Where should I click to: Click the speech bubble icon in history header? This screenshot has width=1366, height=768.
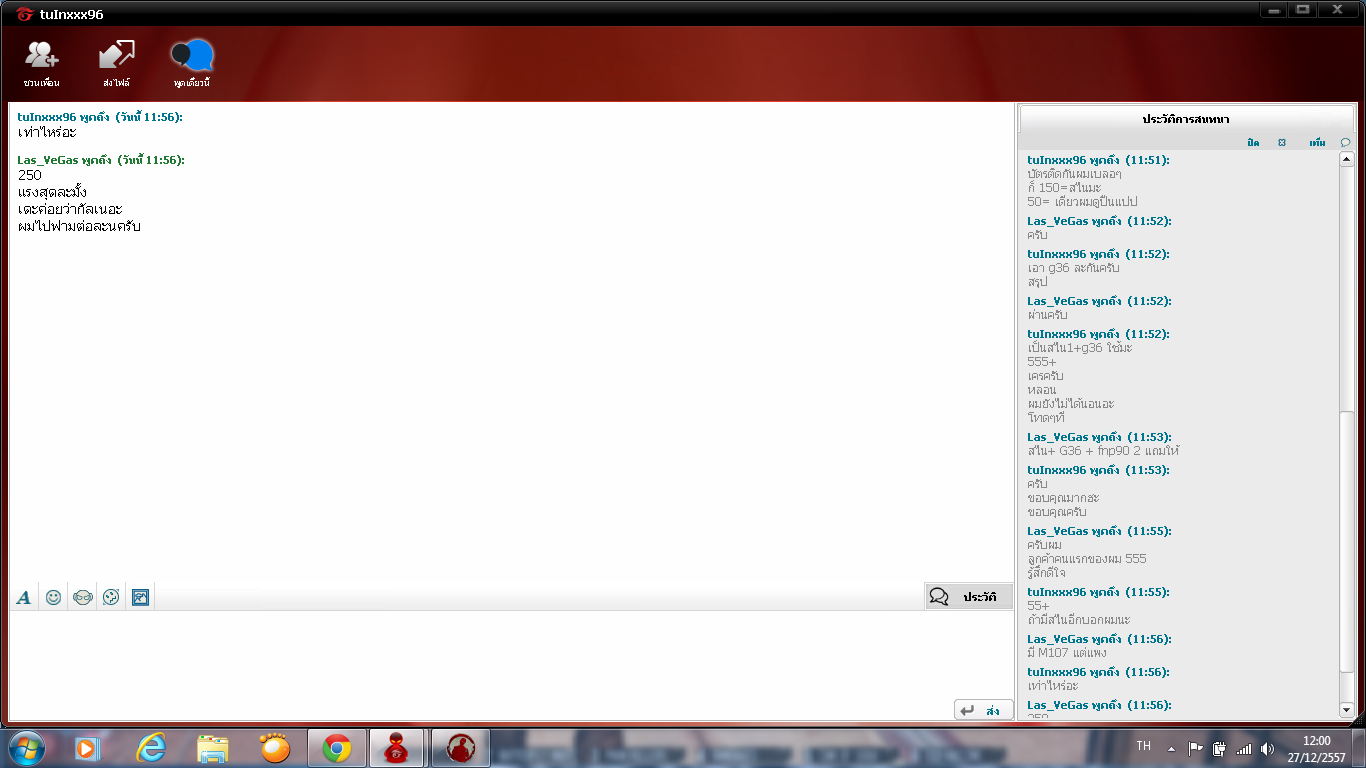[1345, 143]
